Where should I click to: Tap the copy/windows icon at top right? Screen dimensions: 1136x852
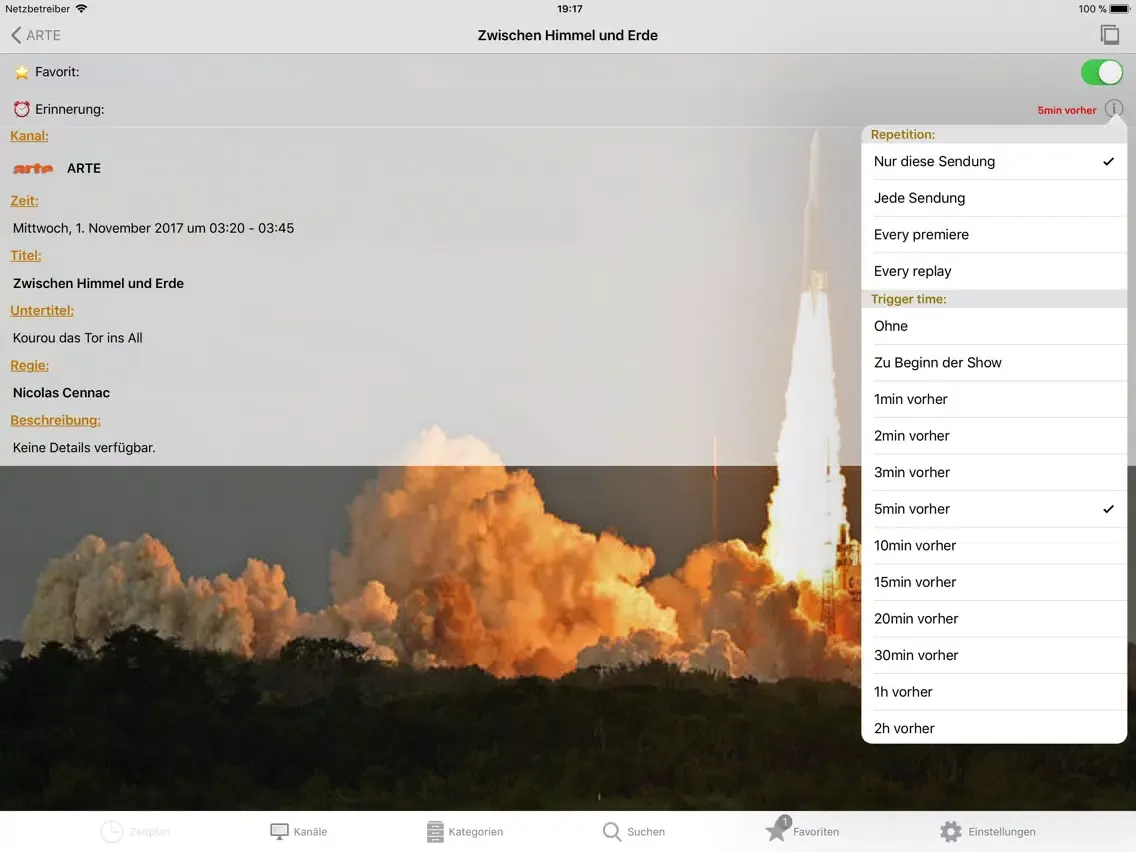tap(1109, 35)
